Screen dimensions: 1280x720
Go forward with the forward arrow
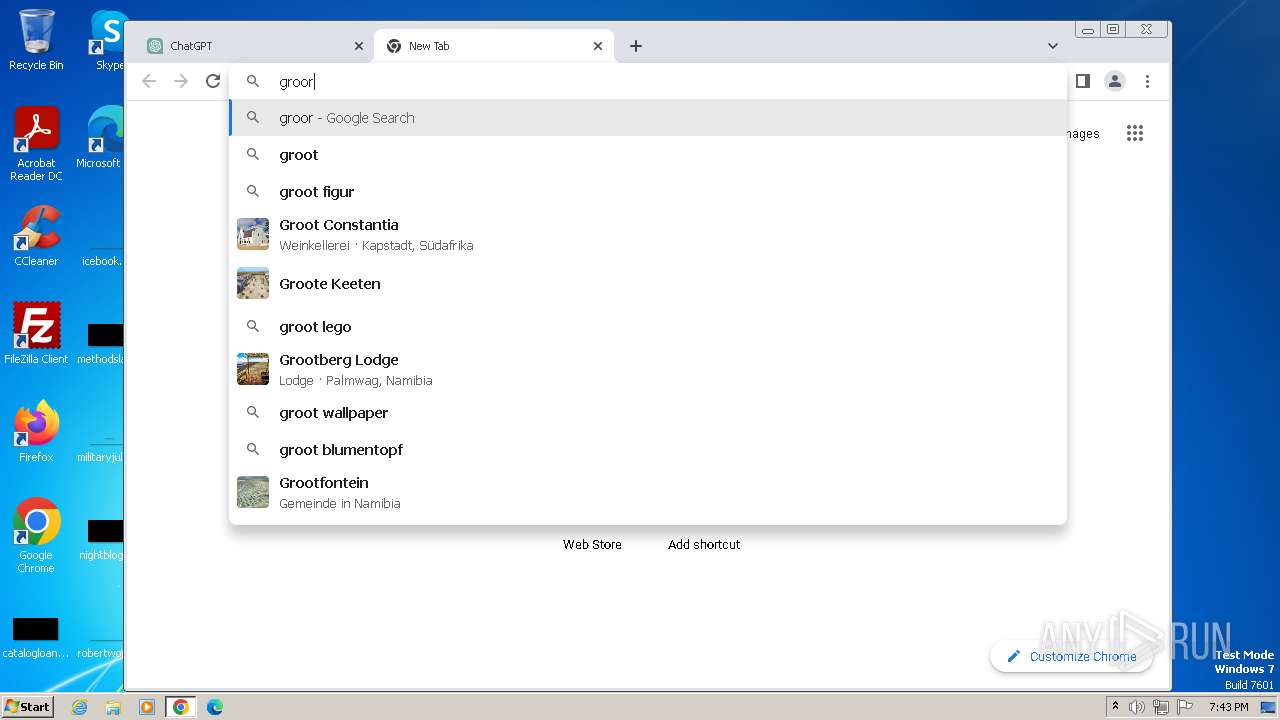point(181,81)
